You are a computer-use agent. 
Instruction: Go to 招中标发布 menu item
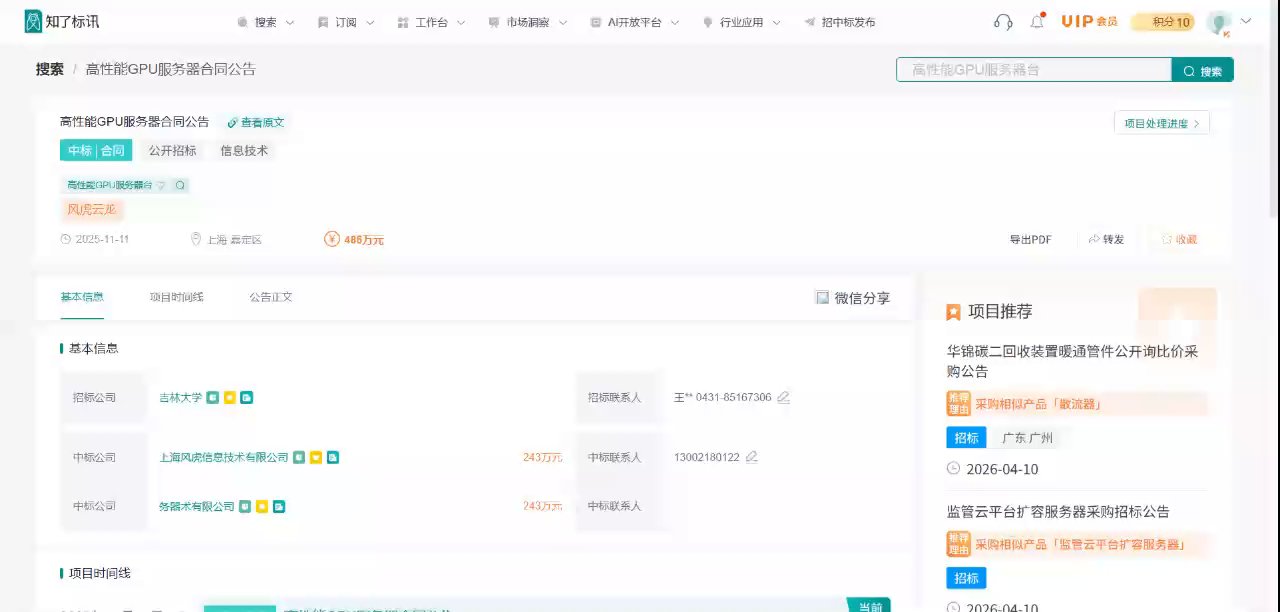point(839,22)
